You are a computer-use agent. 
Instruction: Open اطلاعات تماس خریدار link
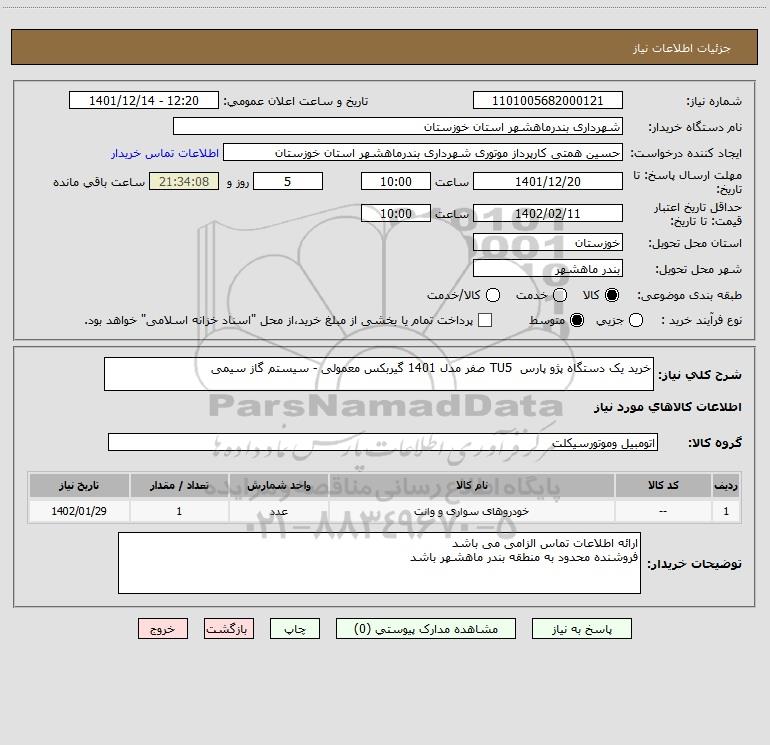pos(165,153)
